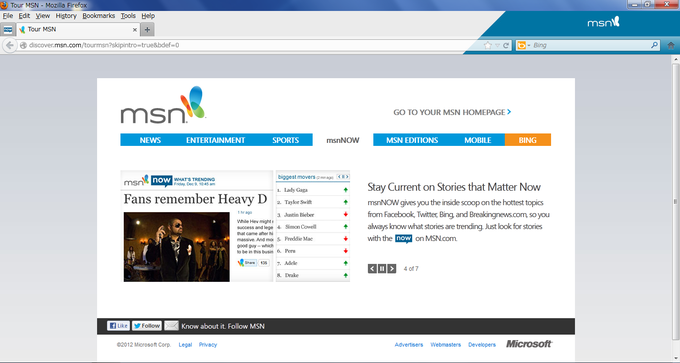The height and width of the screenshot is (363, 680).
Task: Open the Webmasters footer link
Action: click(x=445, y=345)
